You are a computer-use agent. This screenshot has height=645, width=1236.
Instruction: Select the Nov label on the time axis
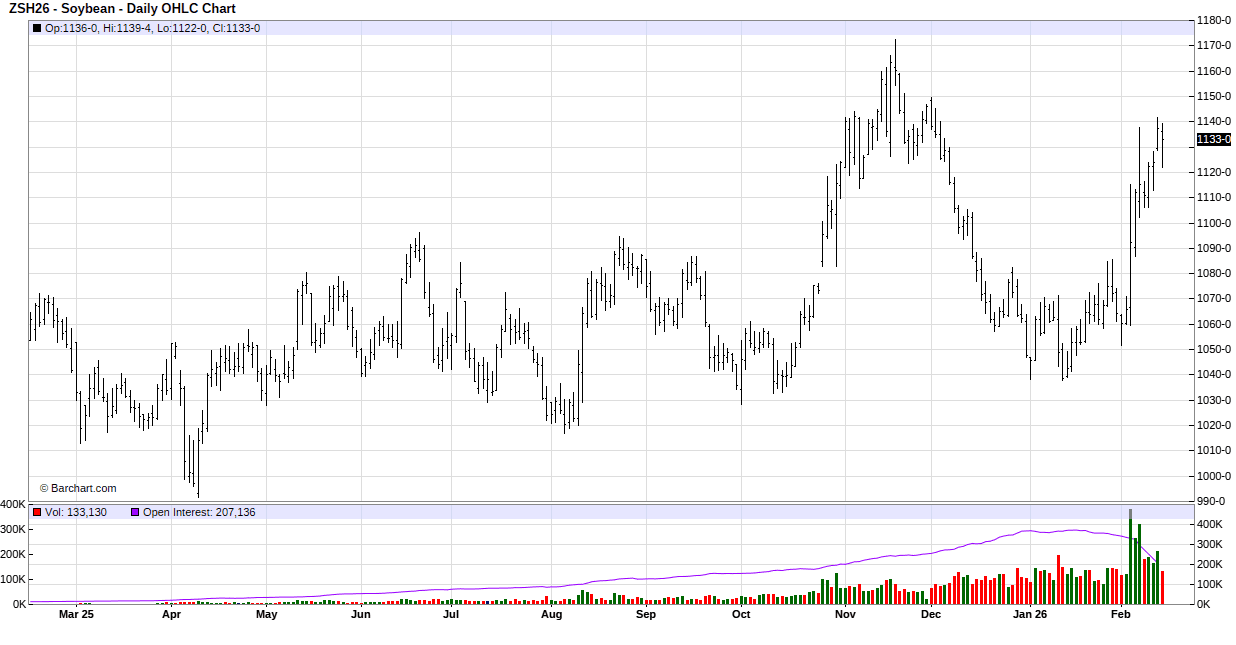pyautogui.click(x=845, y=615)
